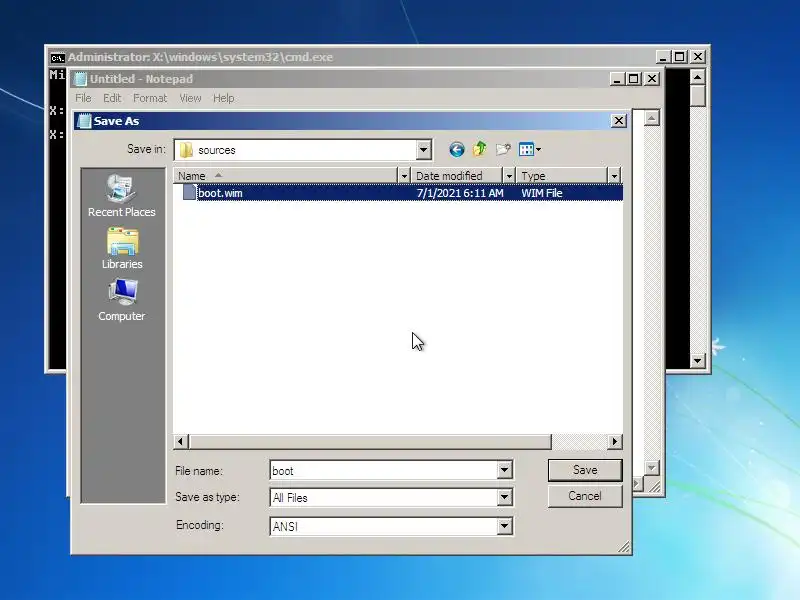The width and height of the screenshot is (800, 600).
Task: Minimize the cmd.exe window
Action: point(663,57)
